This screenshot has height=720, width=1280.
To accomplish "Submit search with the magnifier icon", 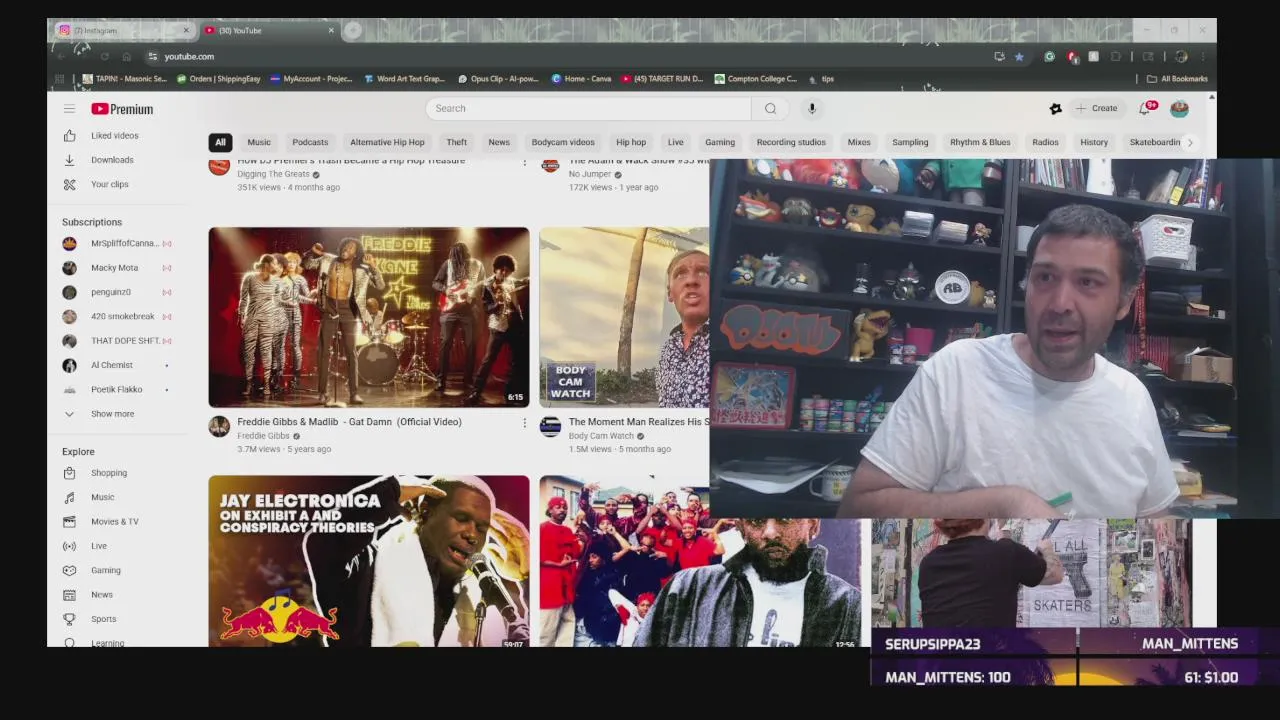I will (770, 108).
